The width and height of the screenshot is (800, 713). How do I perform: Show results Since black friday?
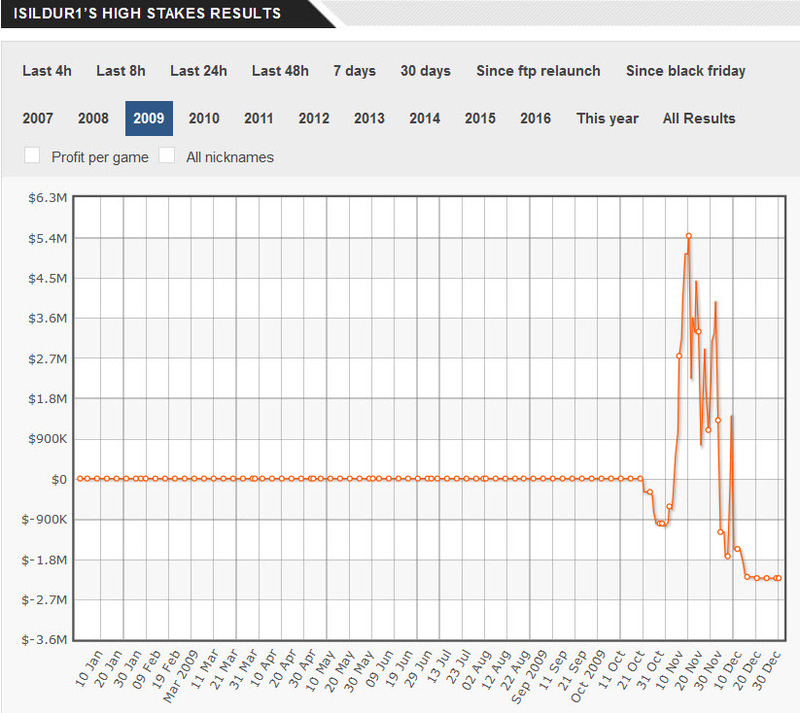pos(685,71)
